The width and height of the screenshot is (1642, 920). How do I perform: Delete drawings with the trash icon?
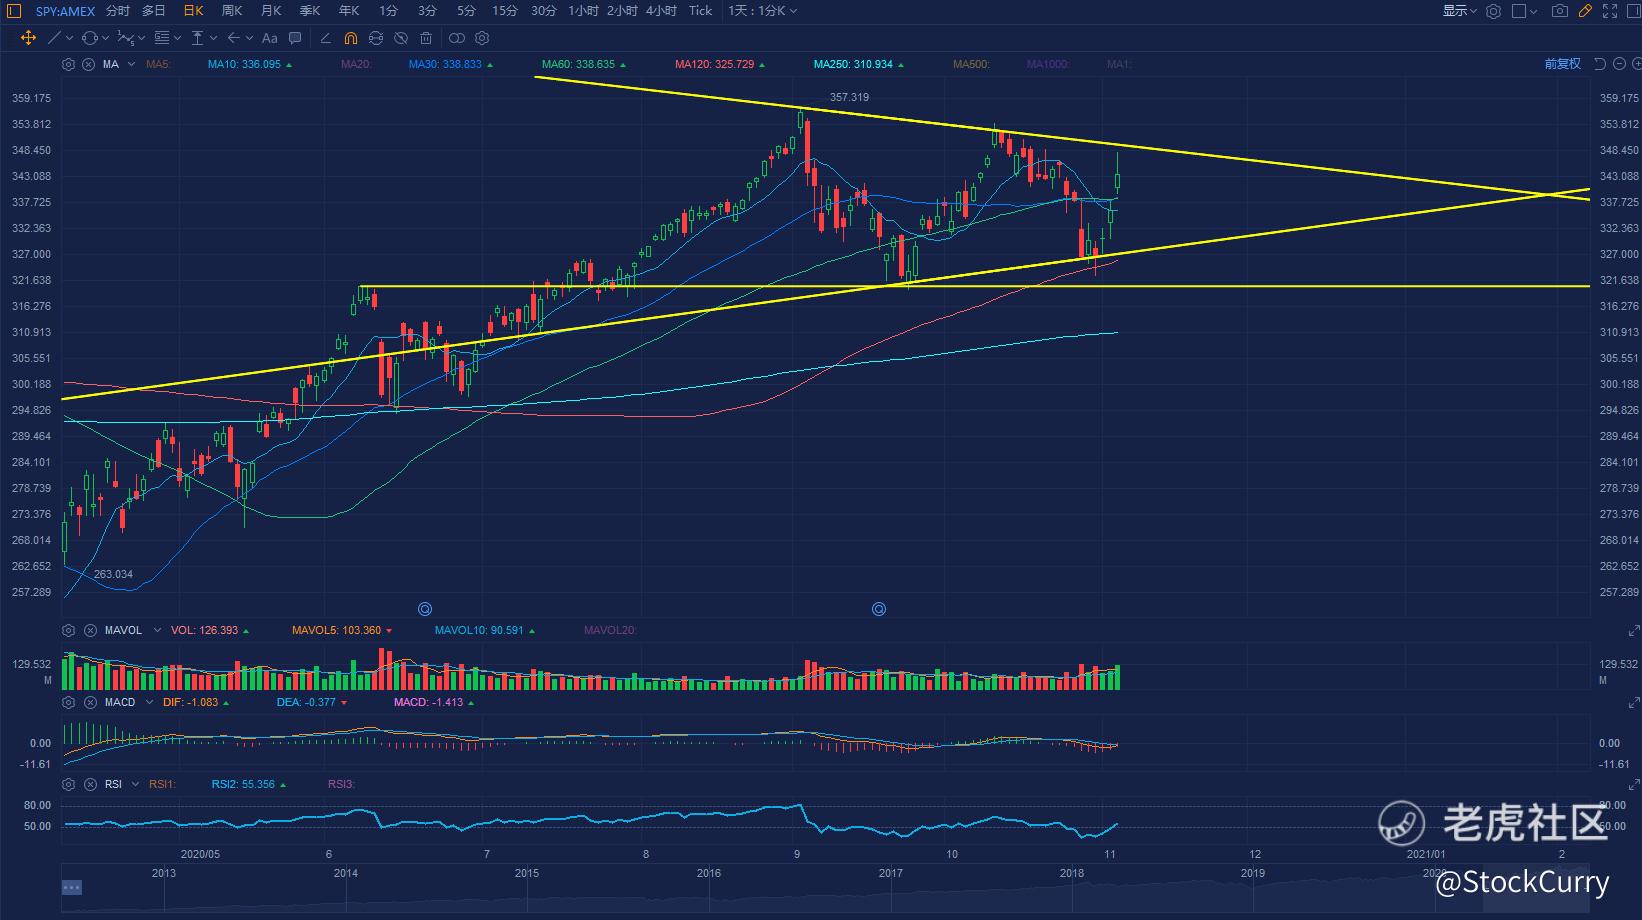[426, 38]
